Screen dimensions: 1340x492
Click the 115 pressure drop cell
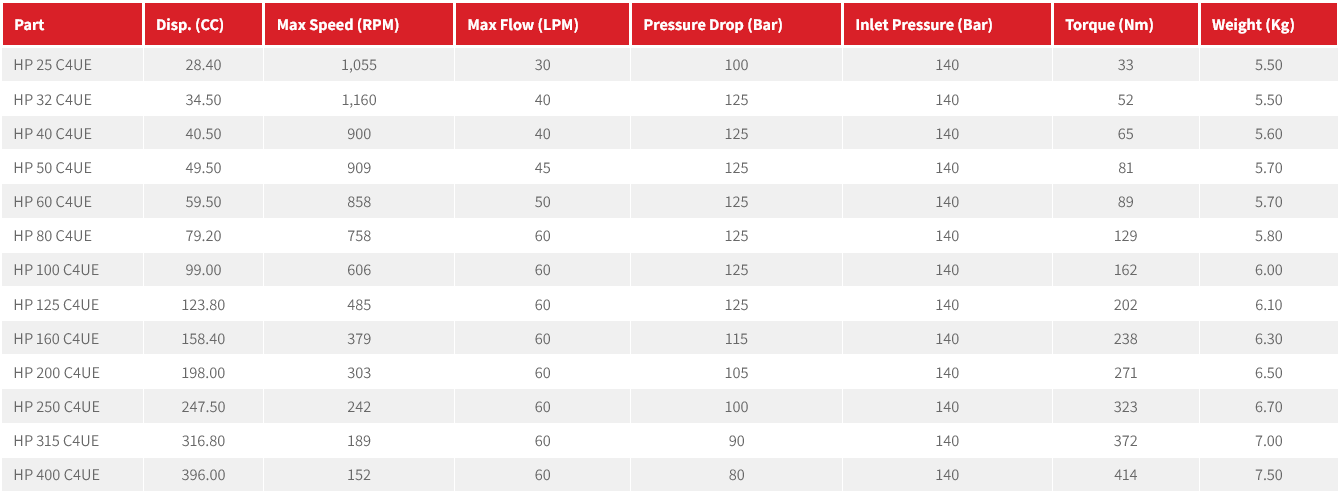pyautogui.click(x=737, y=339)
